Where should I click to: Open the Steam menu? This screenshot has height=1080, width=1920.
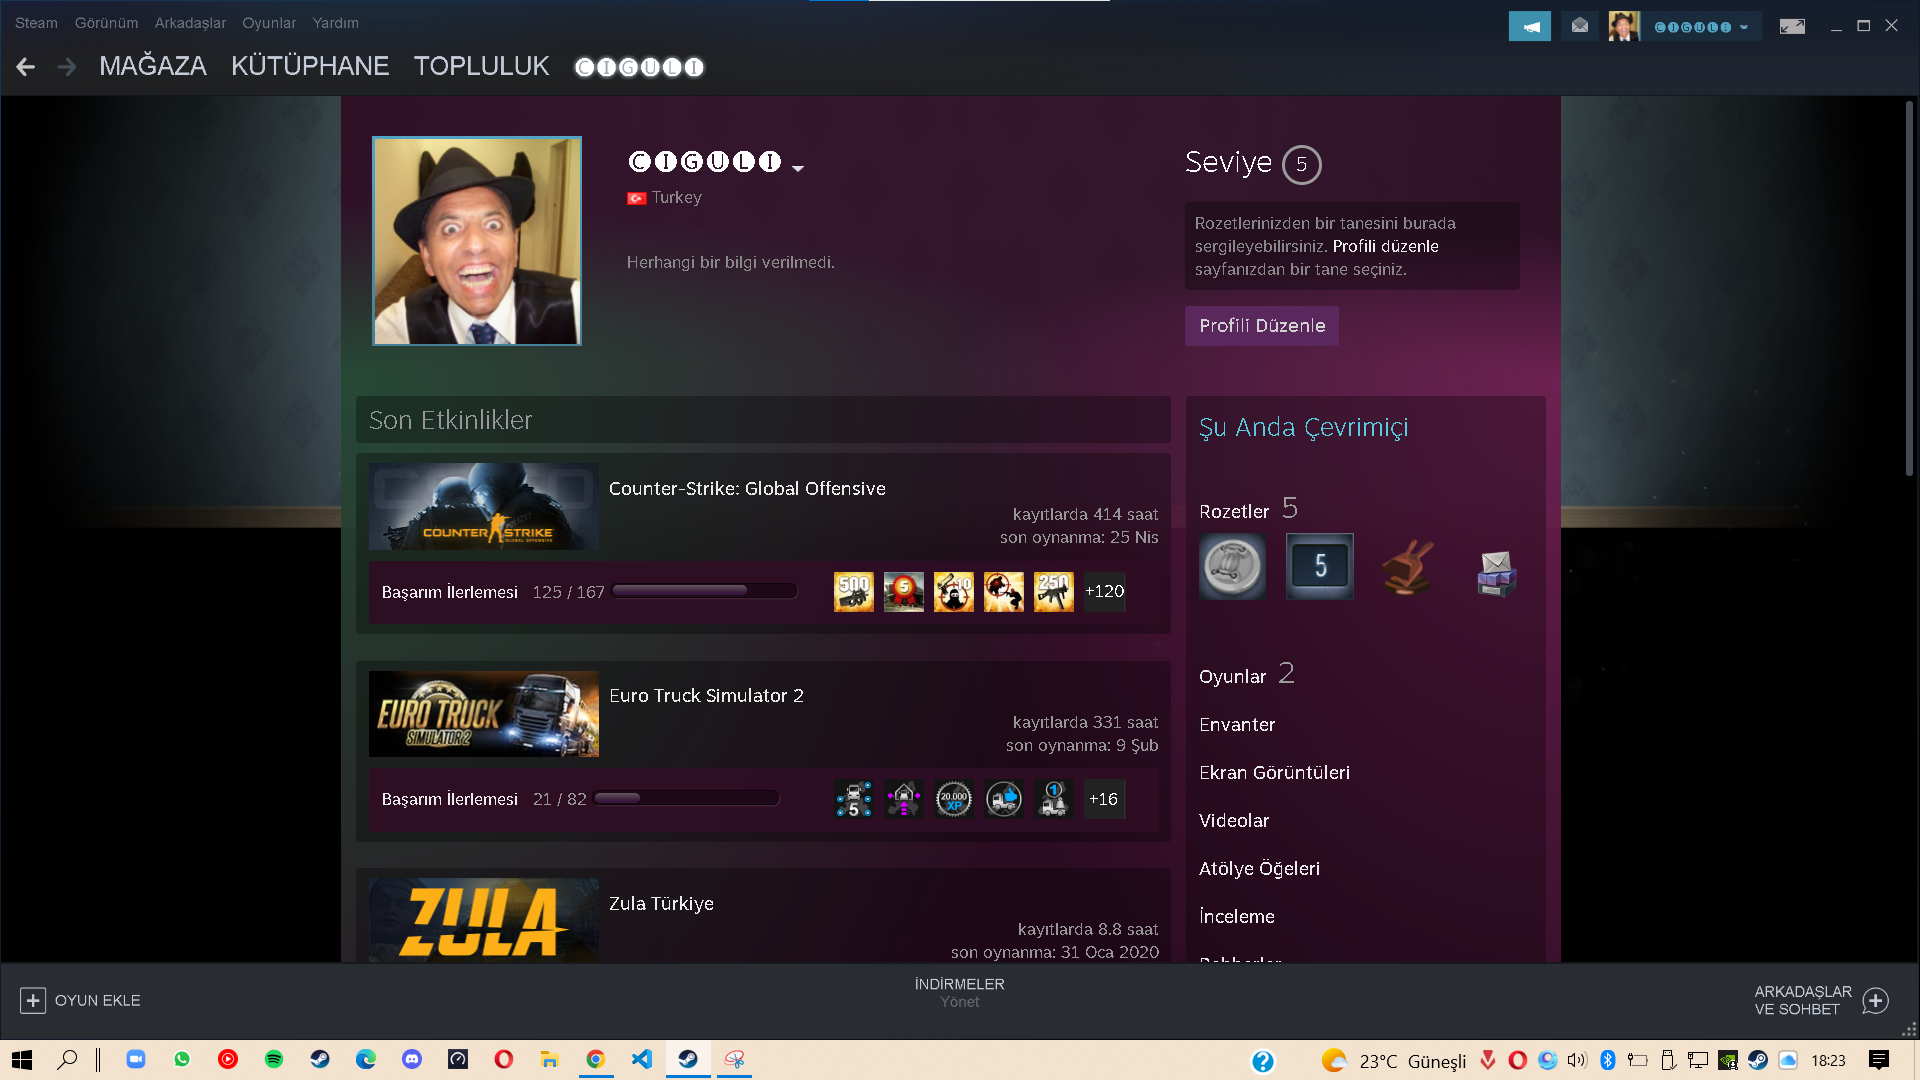36,23
